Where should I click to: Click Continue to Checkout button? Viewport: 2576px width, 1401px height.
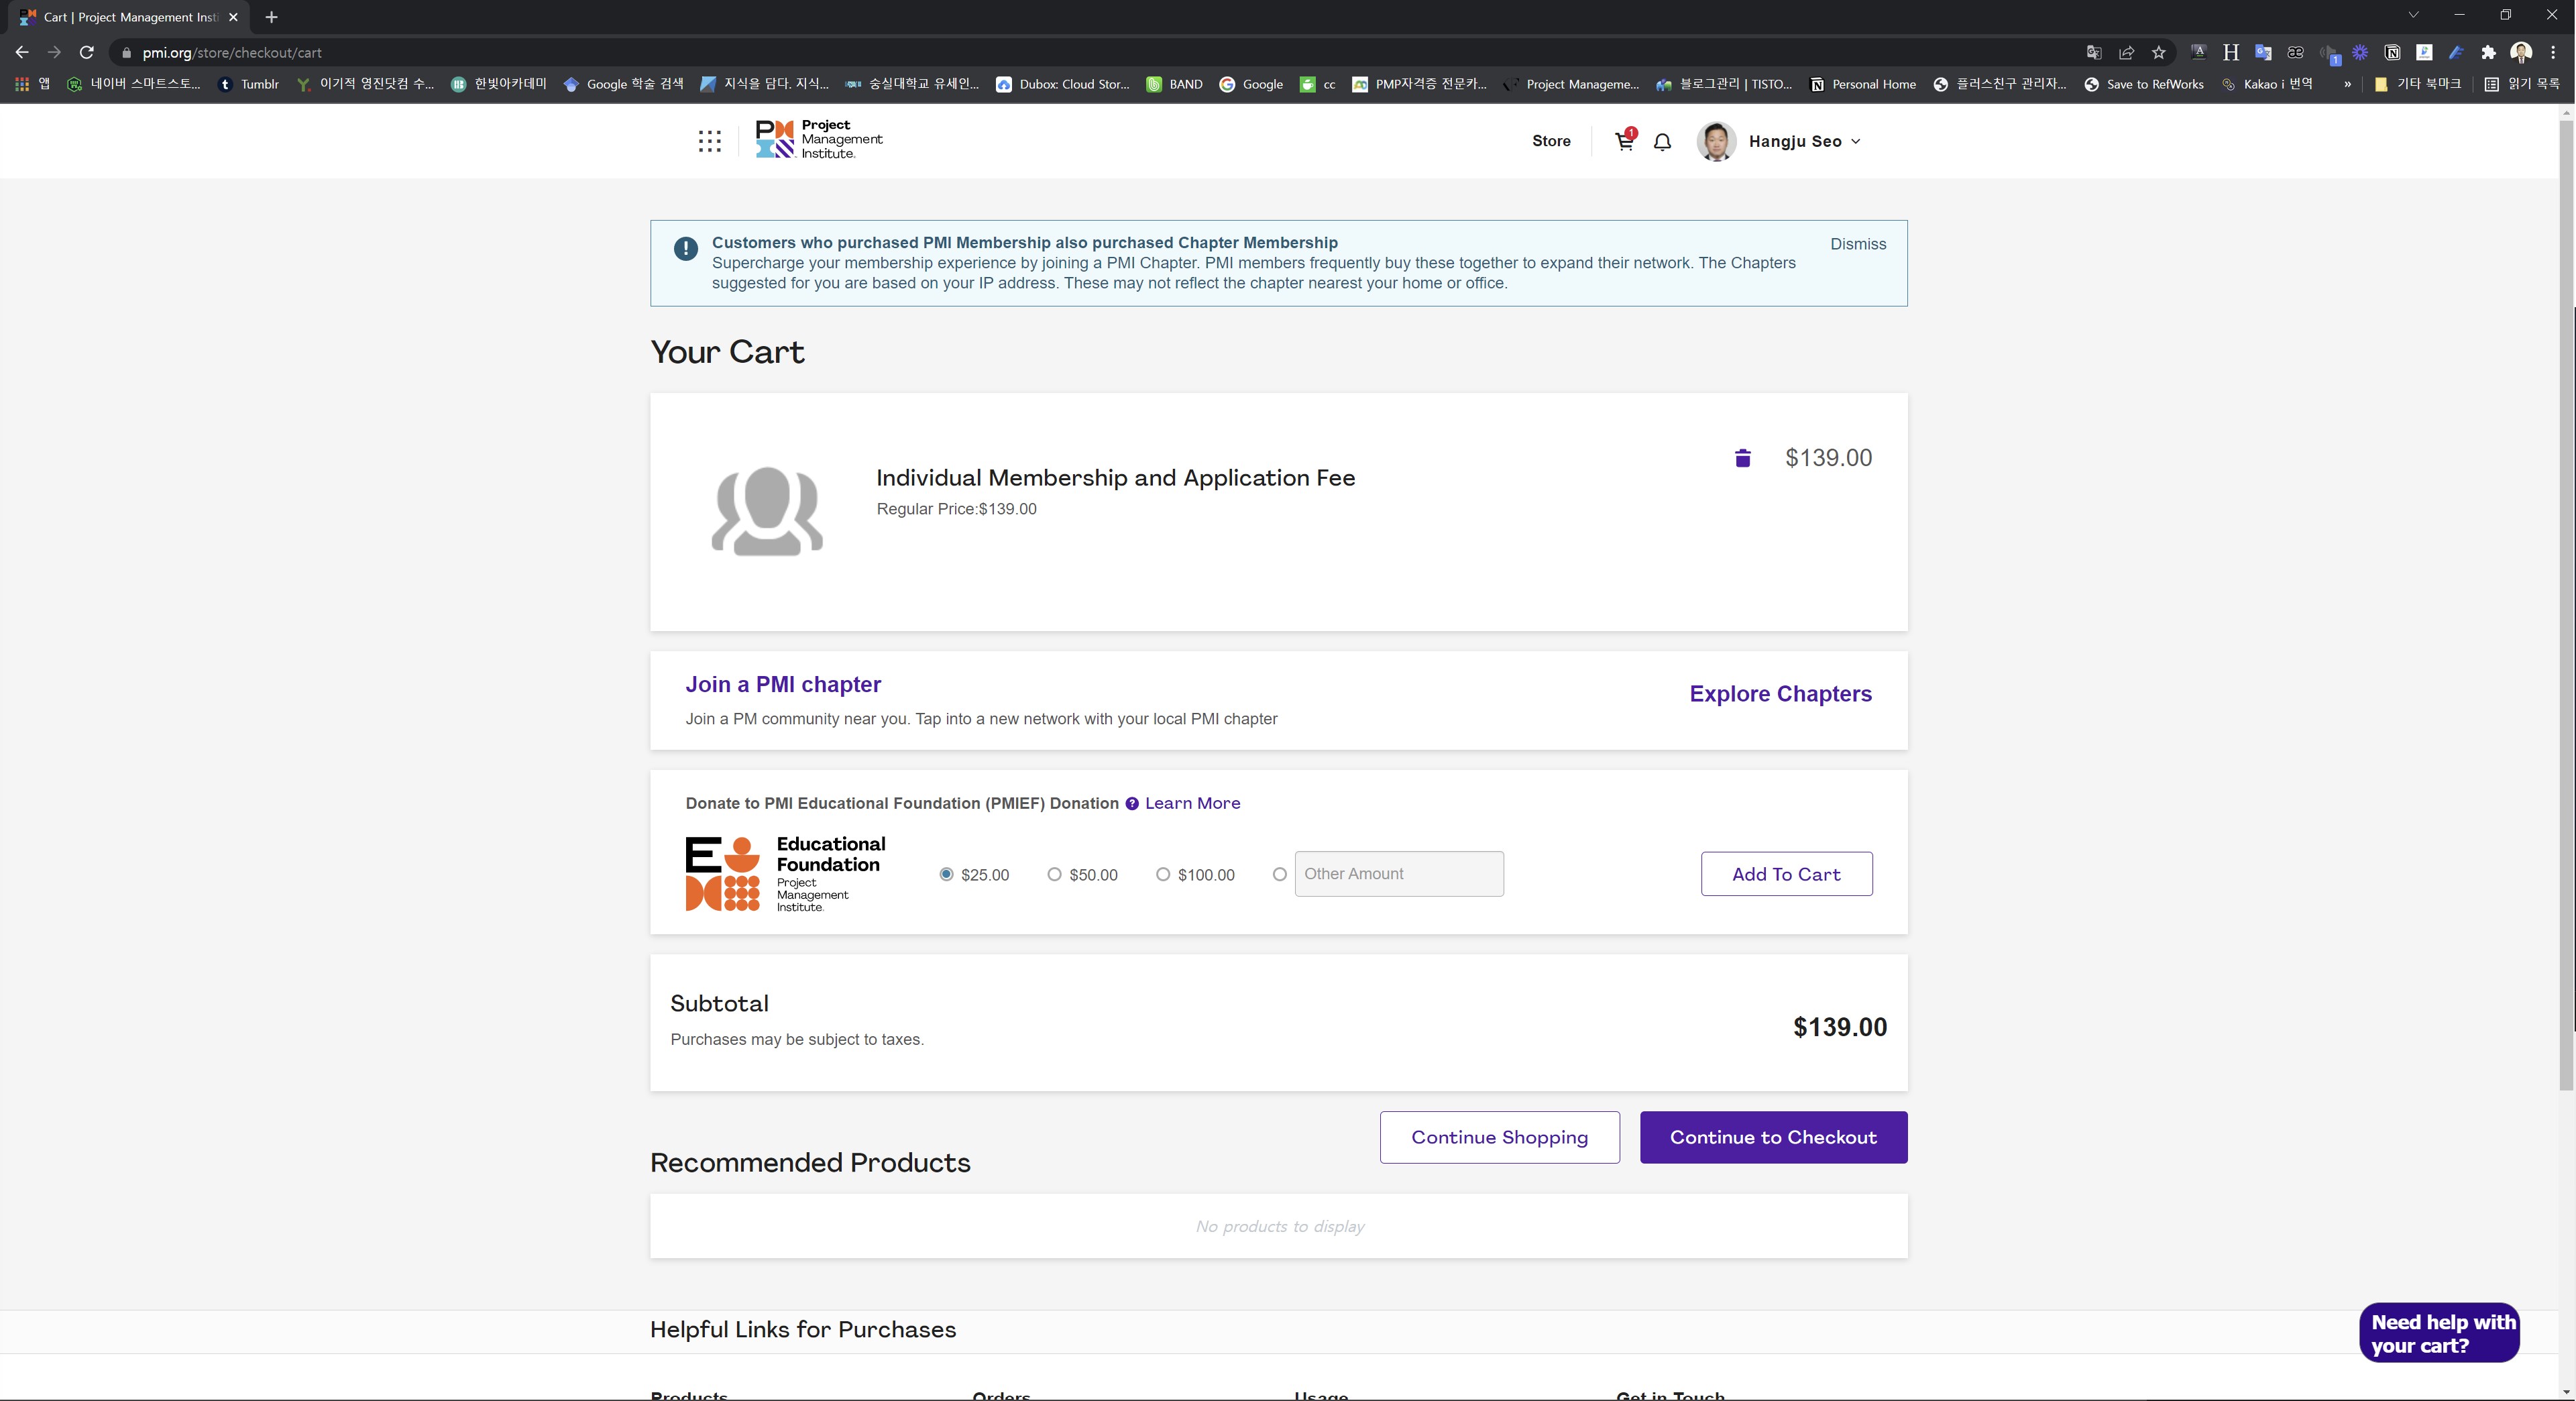click(x=1772, y=1137)
